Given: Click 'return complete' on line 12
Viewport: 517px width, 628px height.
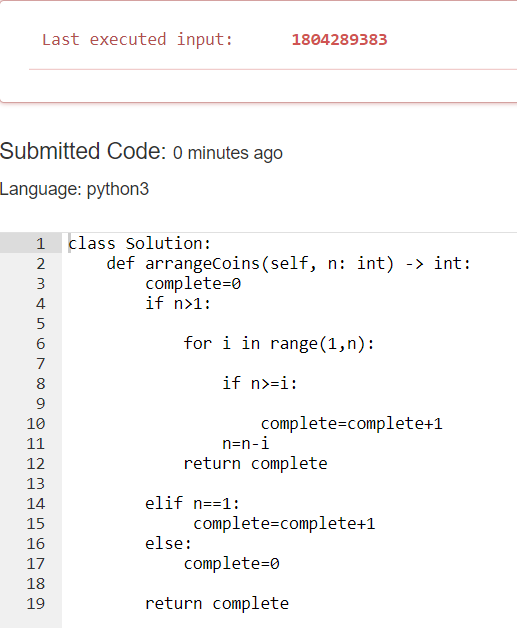Looking at the screenshot, I should (255, 464).
